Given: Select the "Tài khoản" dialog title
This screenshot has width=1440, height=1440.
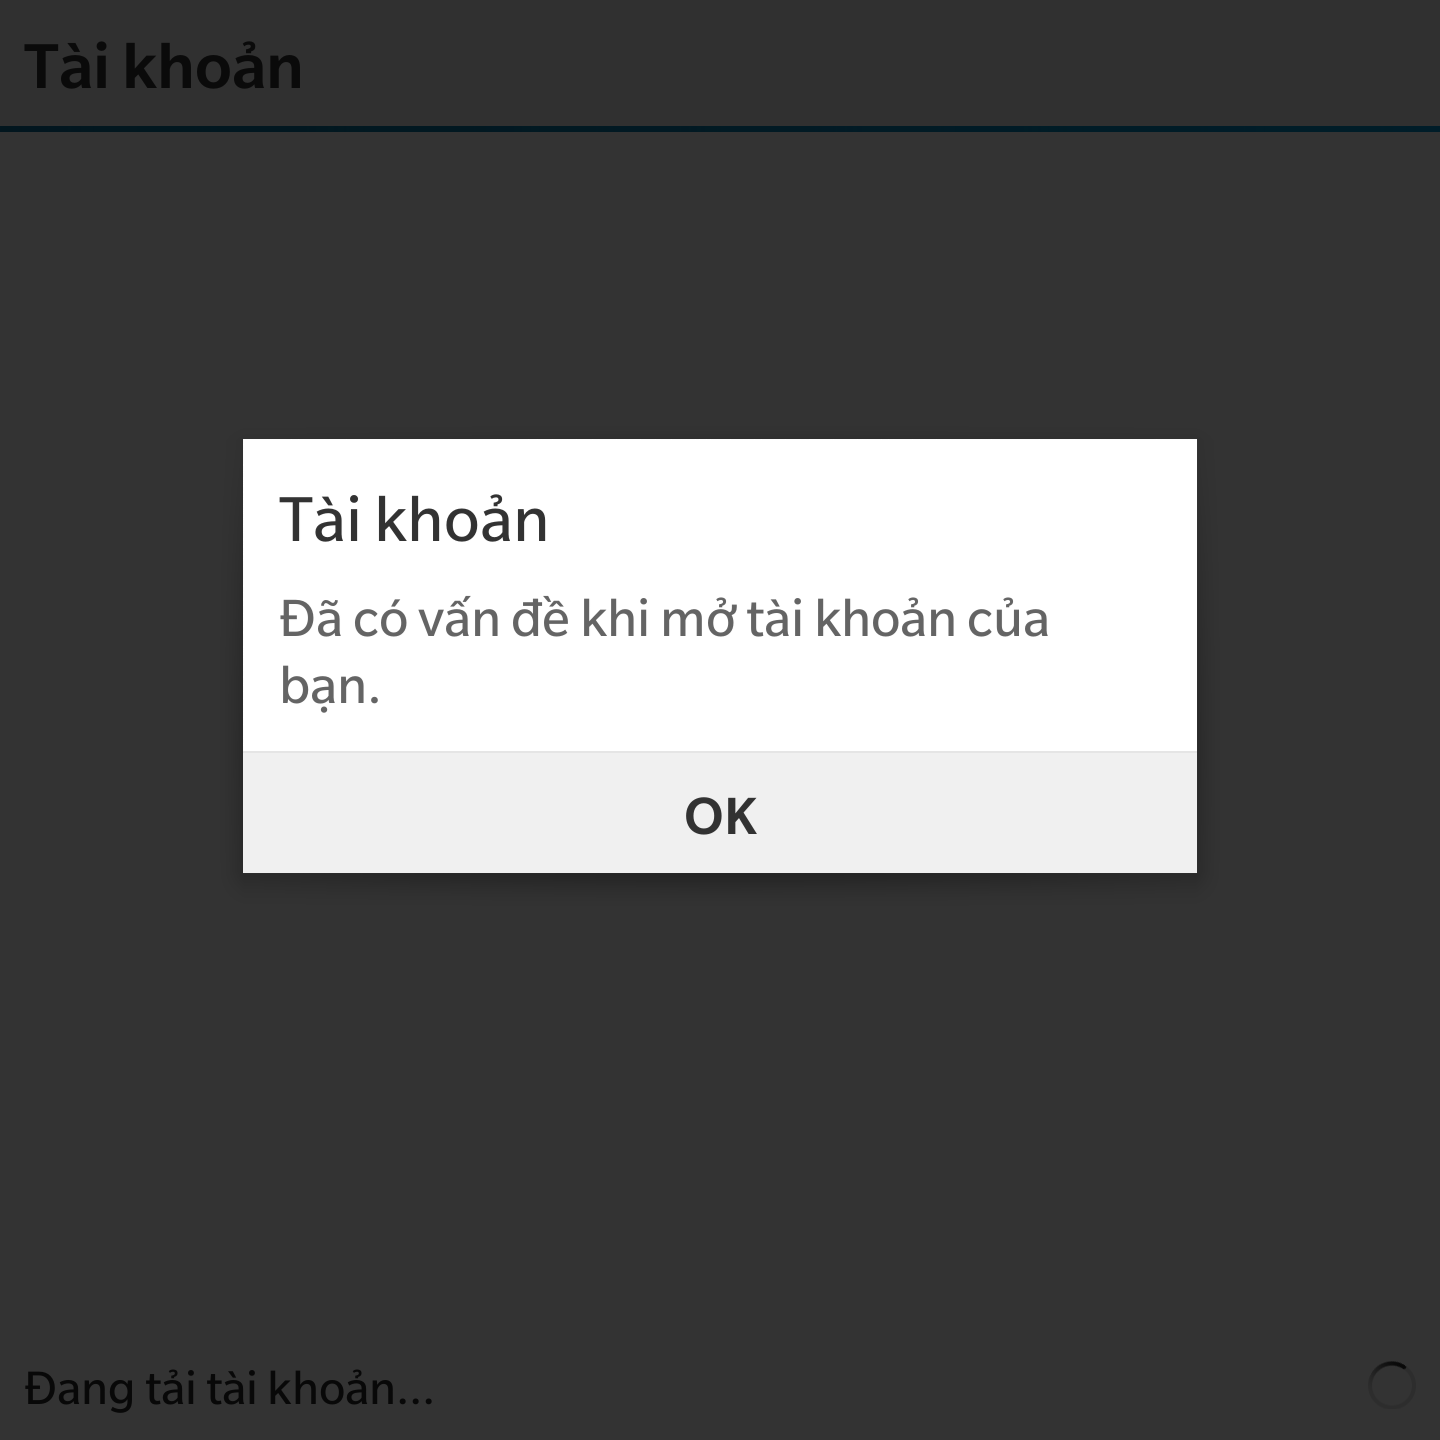Looking at the screenshot, I should coord(414,520).
